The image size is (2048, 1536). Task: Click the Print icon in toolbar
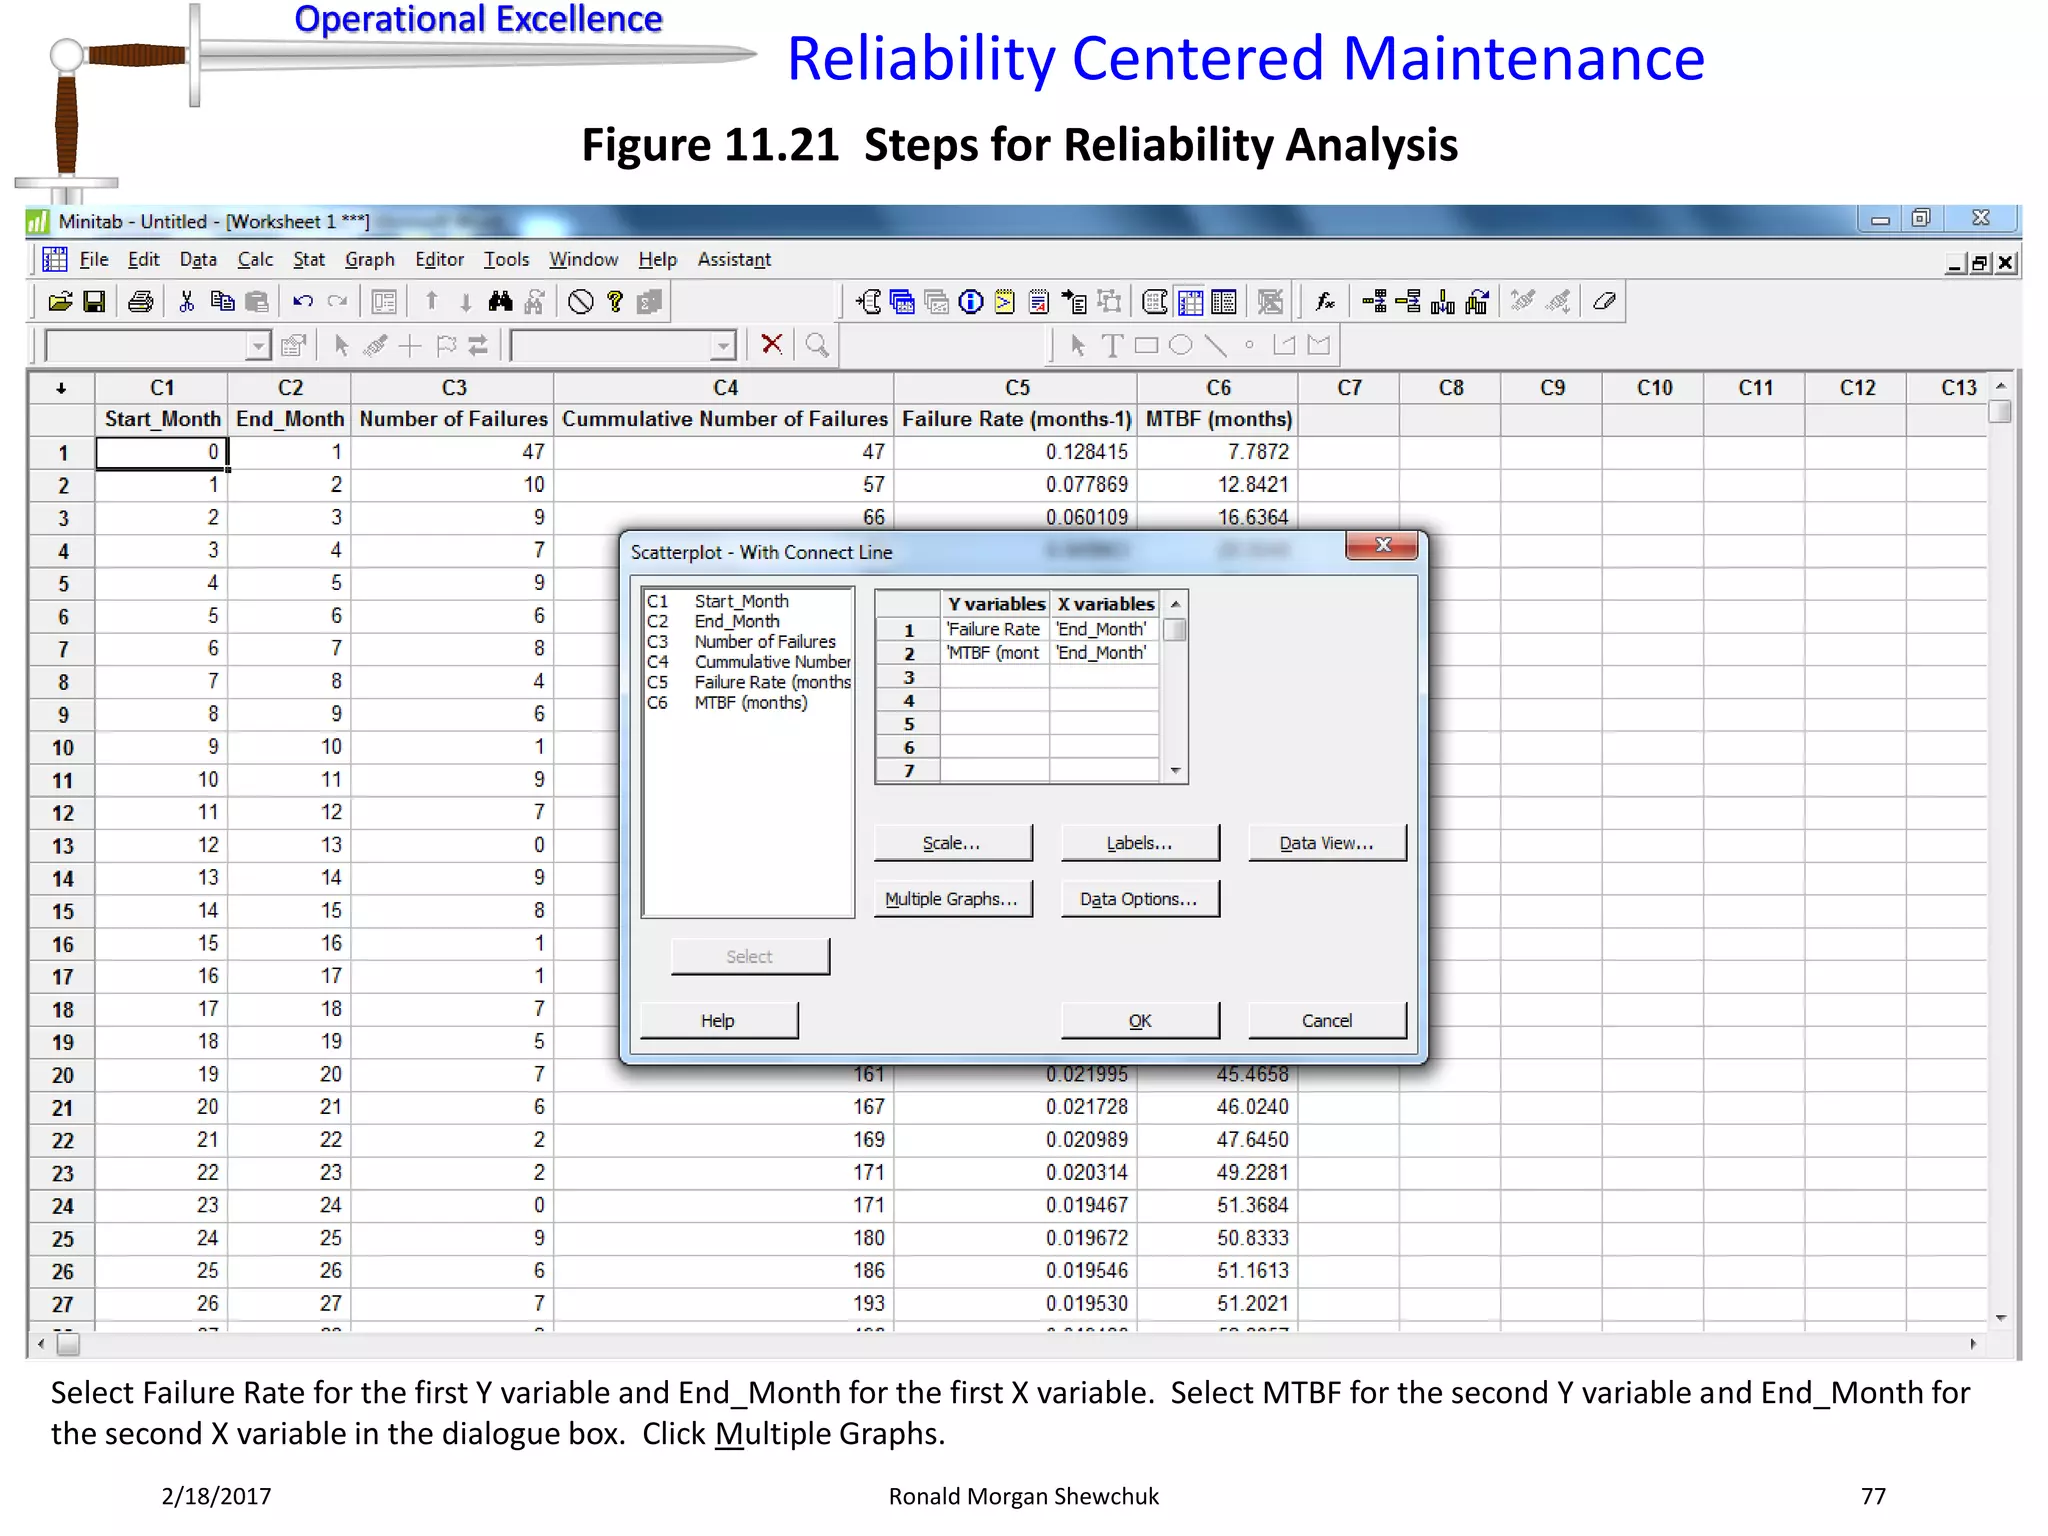141,302
